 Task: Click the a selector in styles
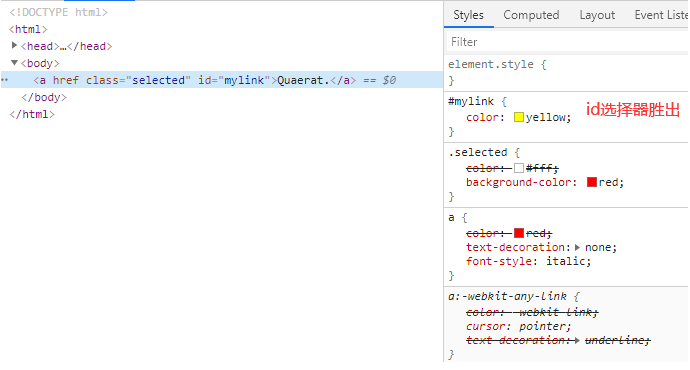(x=451, y=217)
